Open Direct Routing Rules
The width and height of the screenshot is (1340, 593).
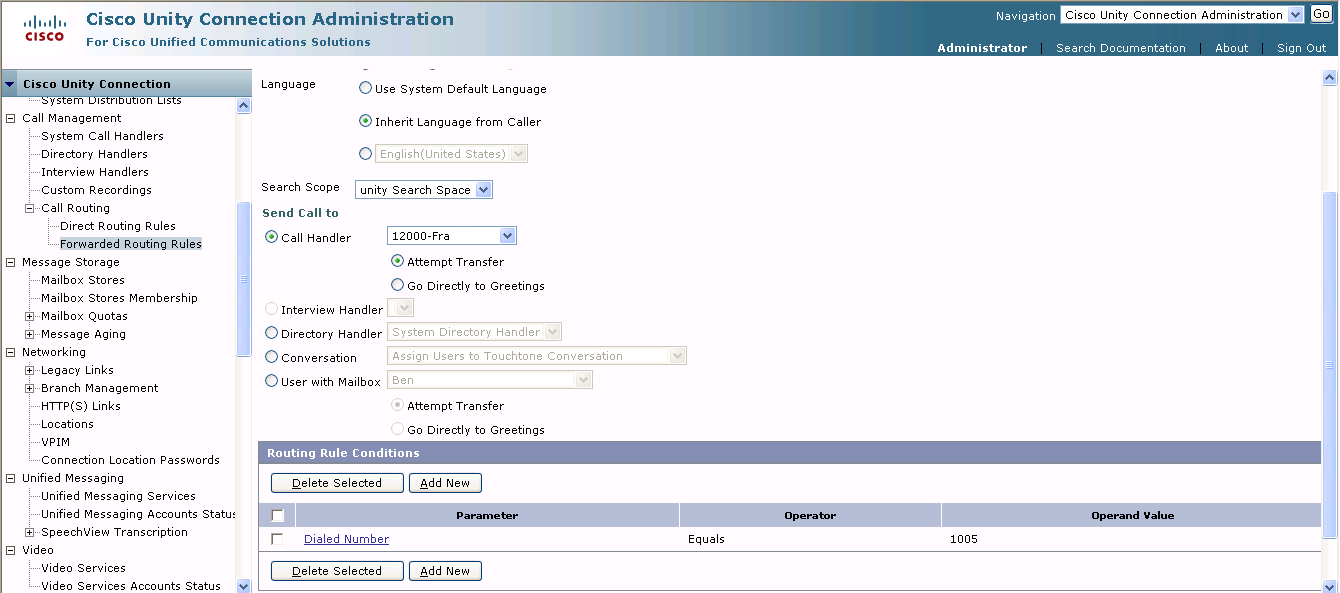(x=117, y=226)
